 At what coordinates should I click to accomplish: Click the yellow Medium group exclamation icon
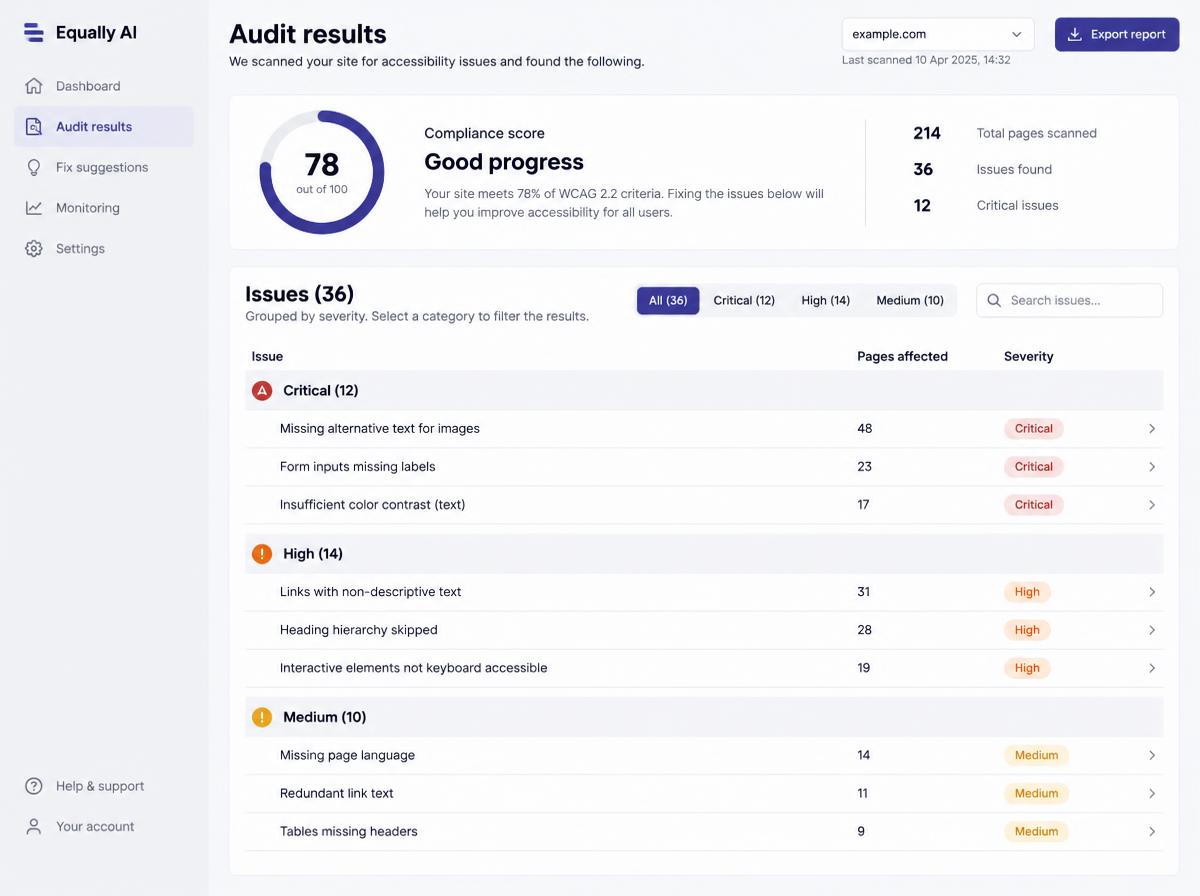(x=262, y=717)
